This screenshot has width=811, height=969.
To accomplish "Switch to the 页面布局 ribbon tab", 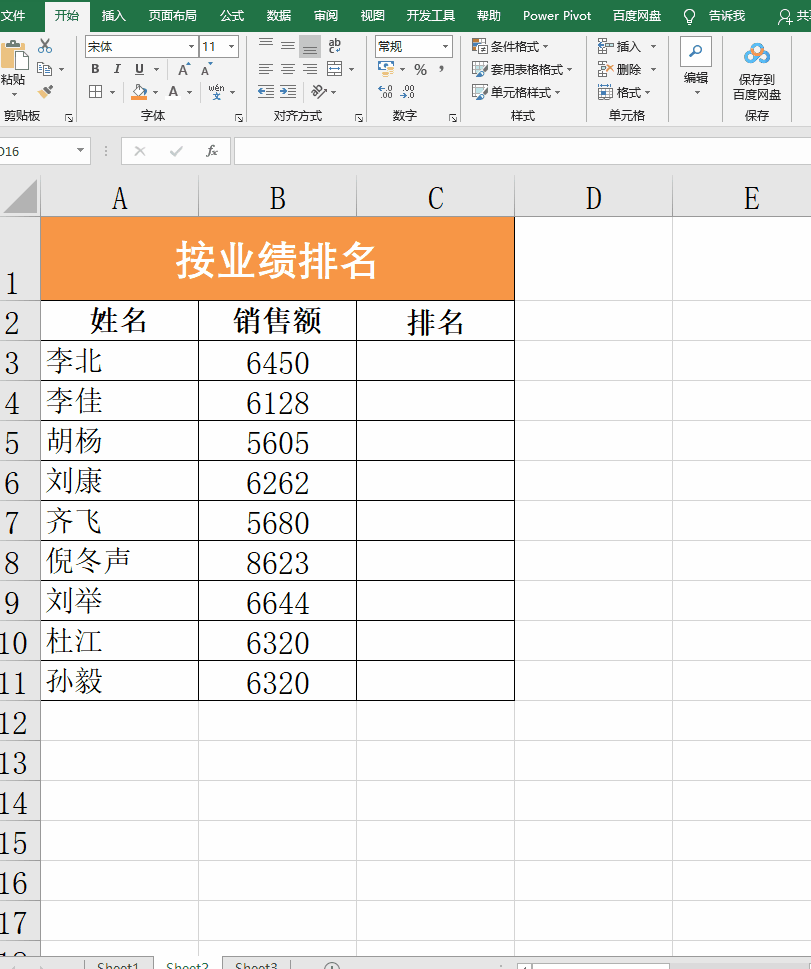I will 172,15.
